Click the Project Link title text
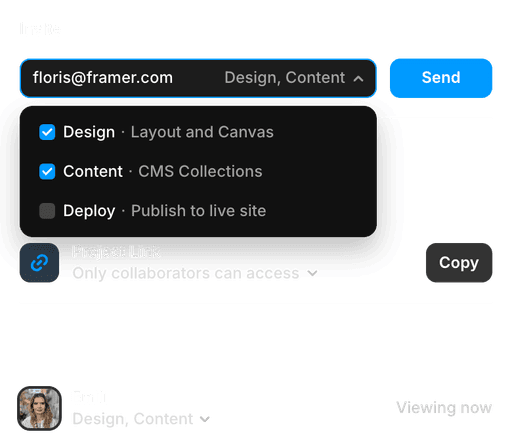512x448 pixels. point(116,252)
